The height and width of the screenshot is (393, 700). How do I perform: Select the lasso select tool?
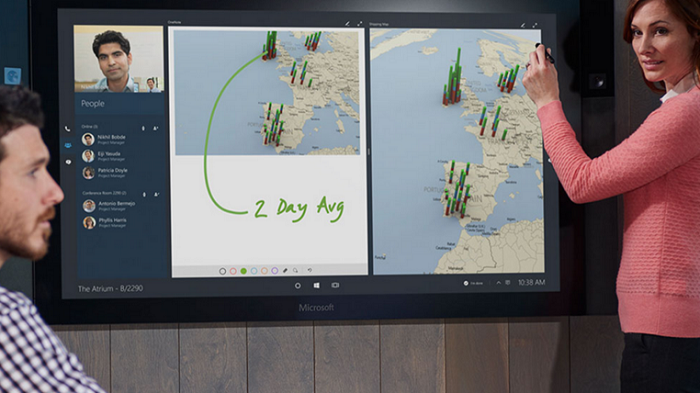[296, 271]
